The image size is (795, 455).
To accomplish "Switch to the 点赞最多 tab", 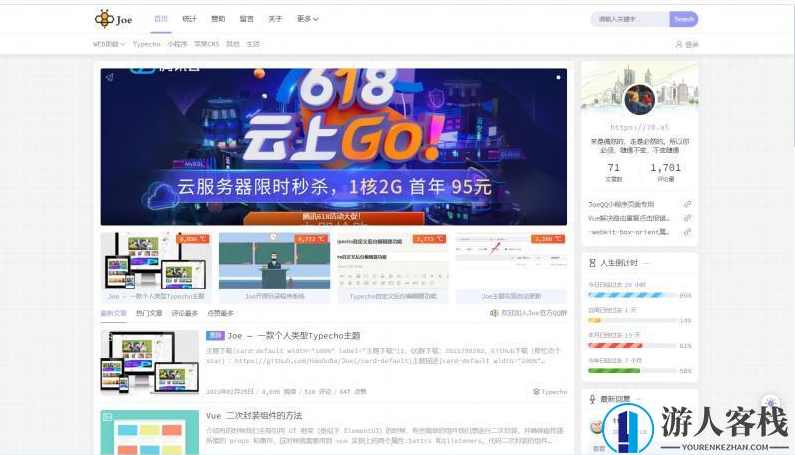I will 221,313.
